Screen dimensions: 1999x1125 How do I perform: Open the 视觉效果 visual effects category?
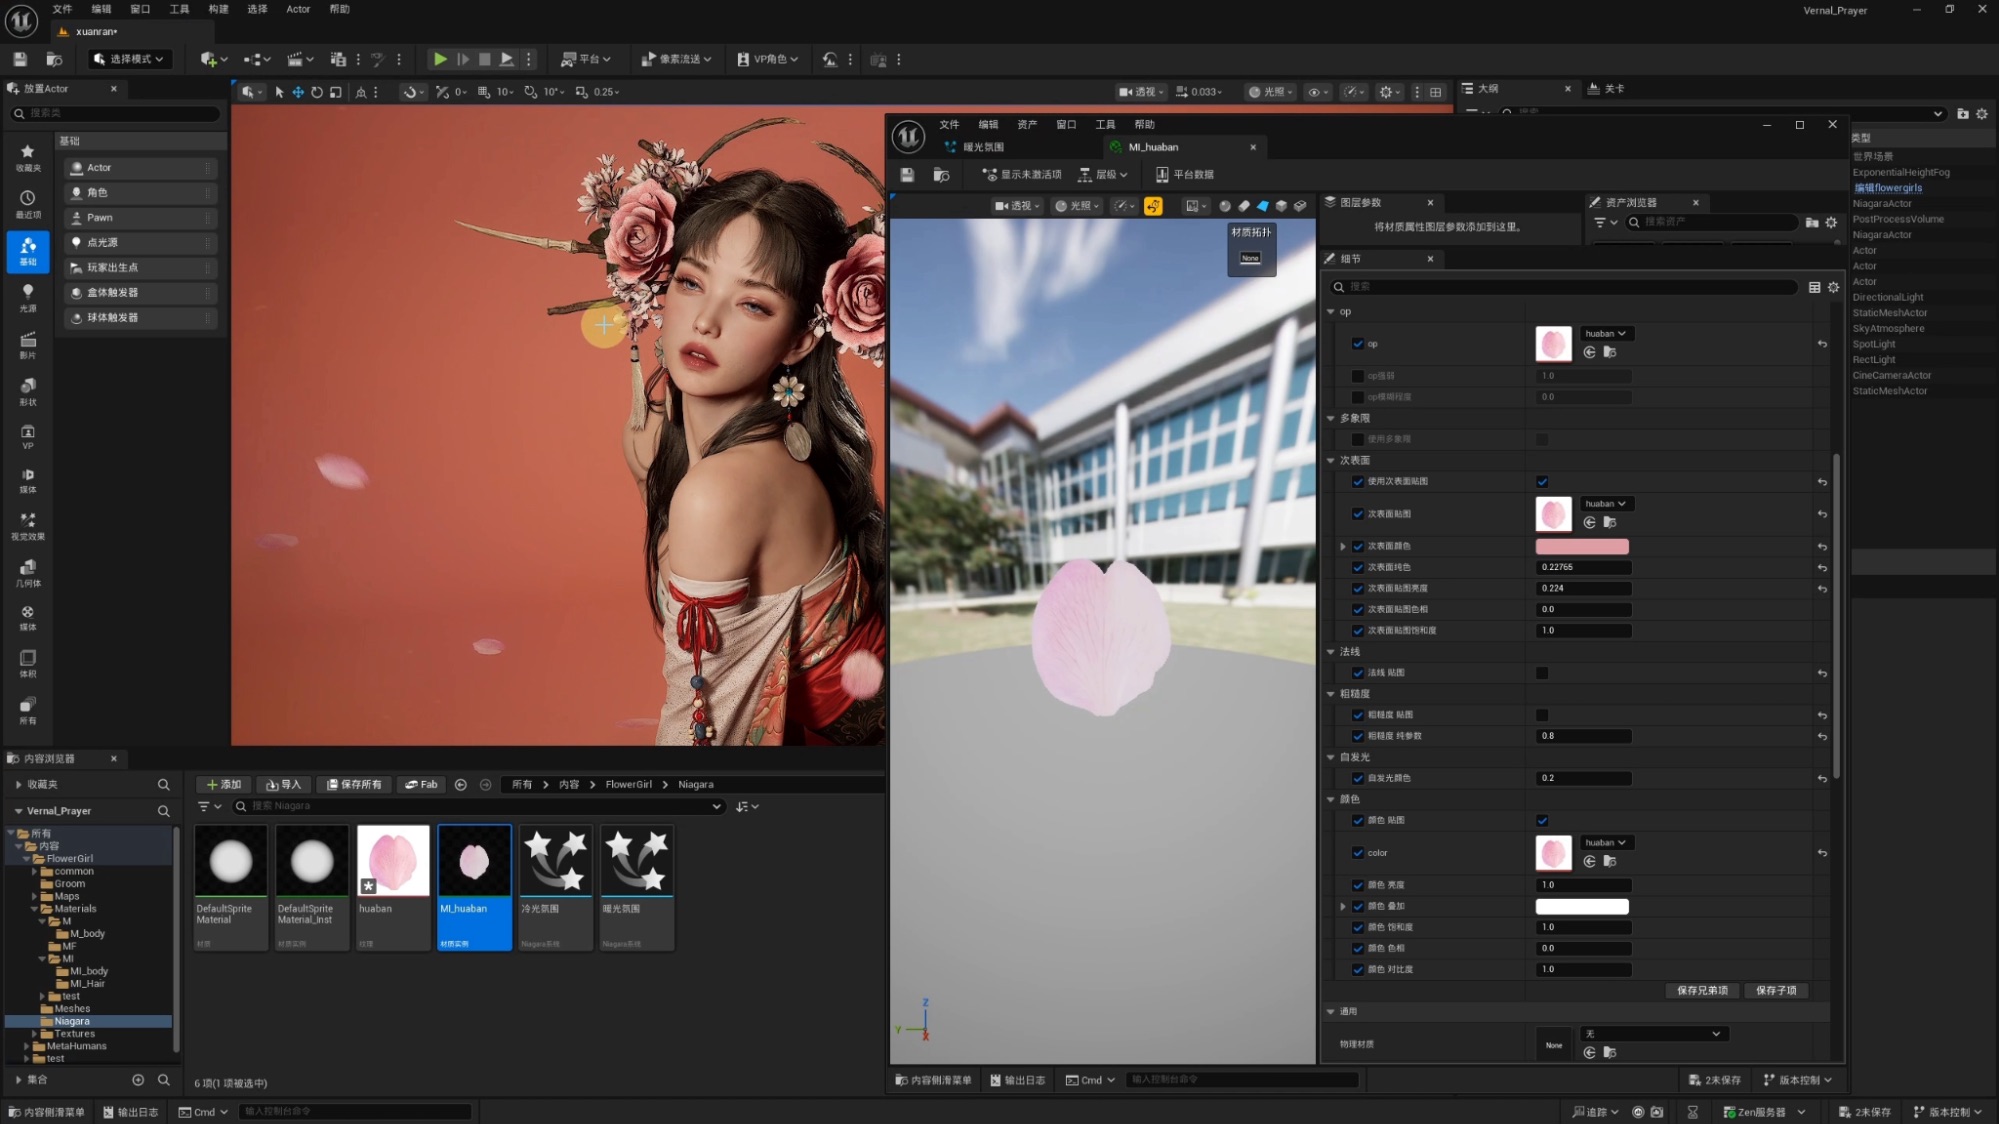[28, 527]
